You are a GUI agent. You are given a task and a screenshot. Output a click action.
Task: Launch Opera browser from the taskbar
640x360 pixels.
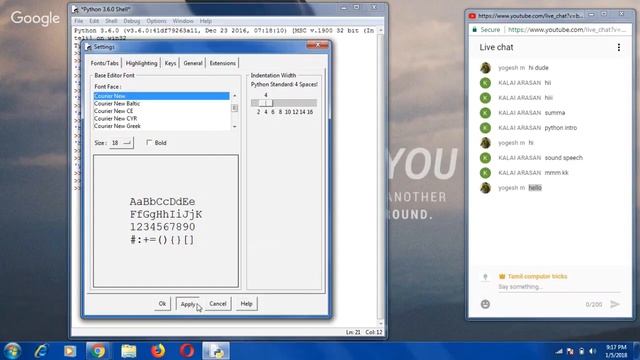[187, 351]
